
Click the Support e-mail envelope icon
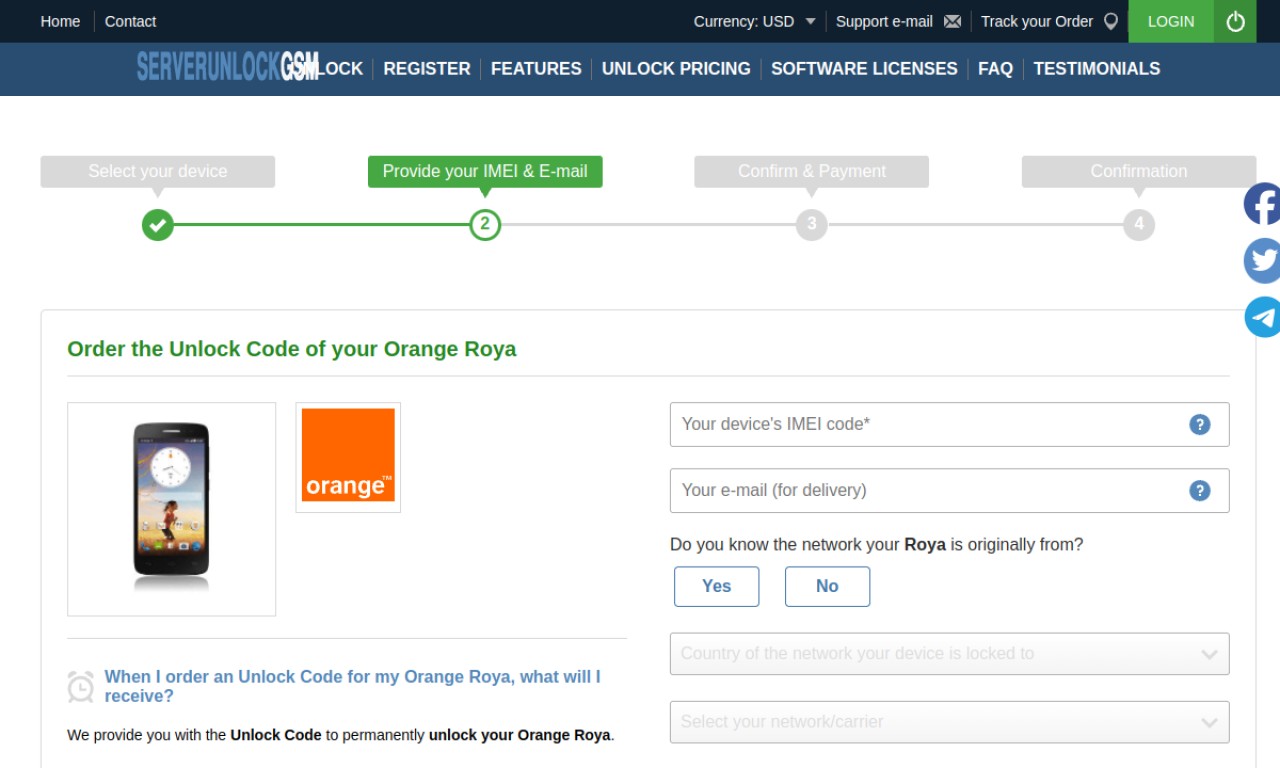[952, 21]
